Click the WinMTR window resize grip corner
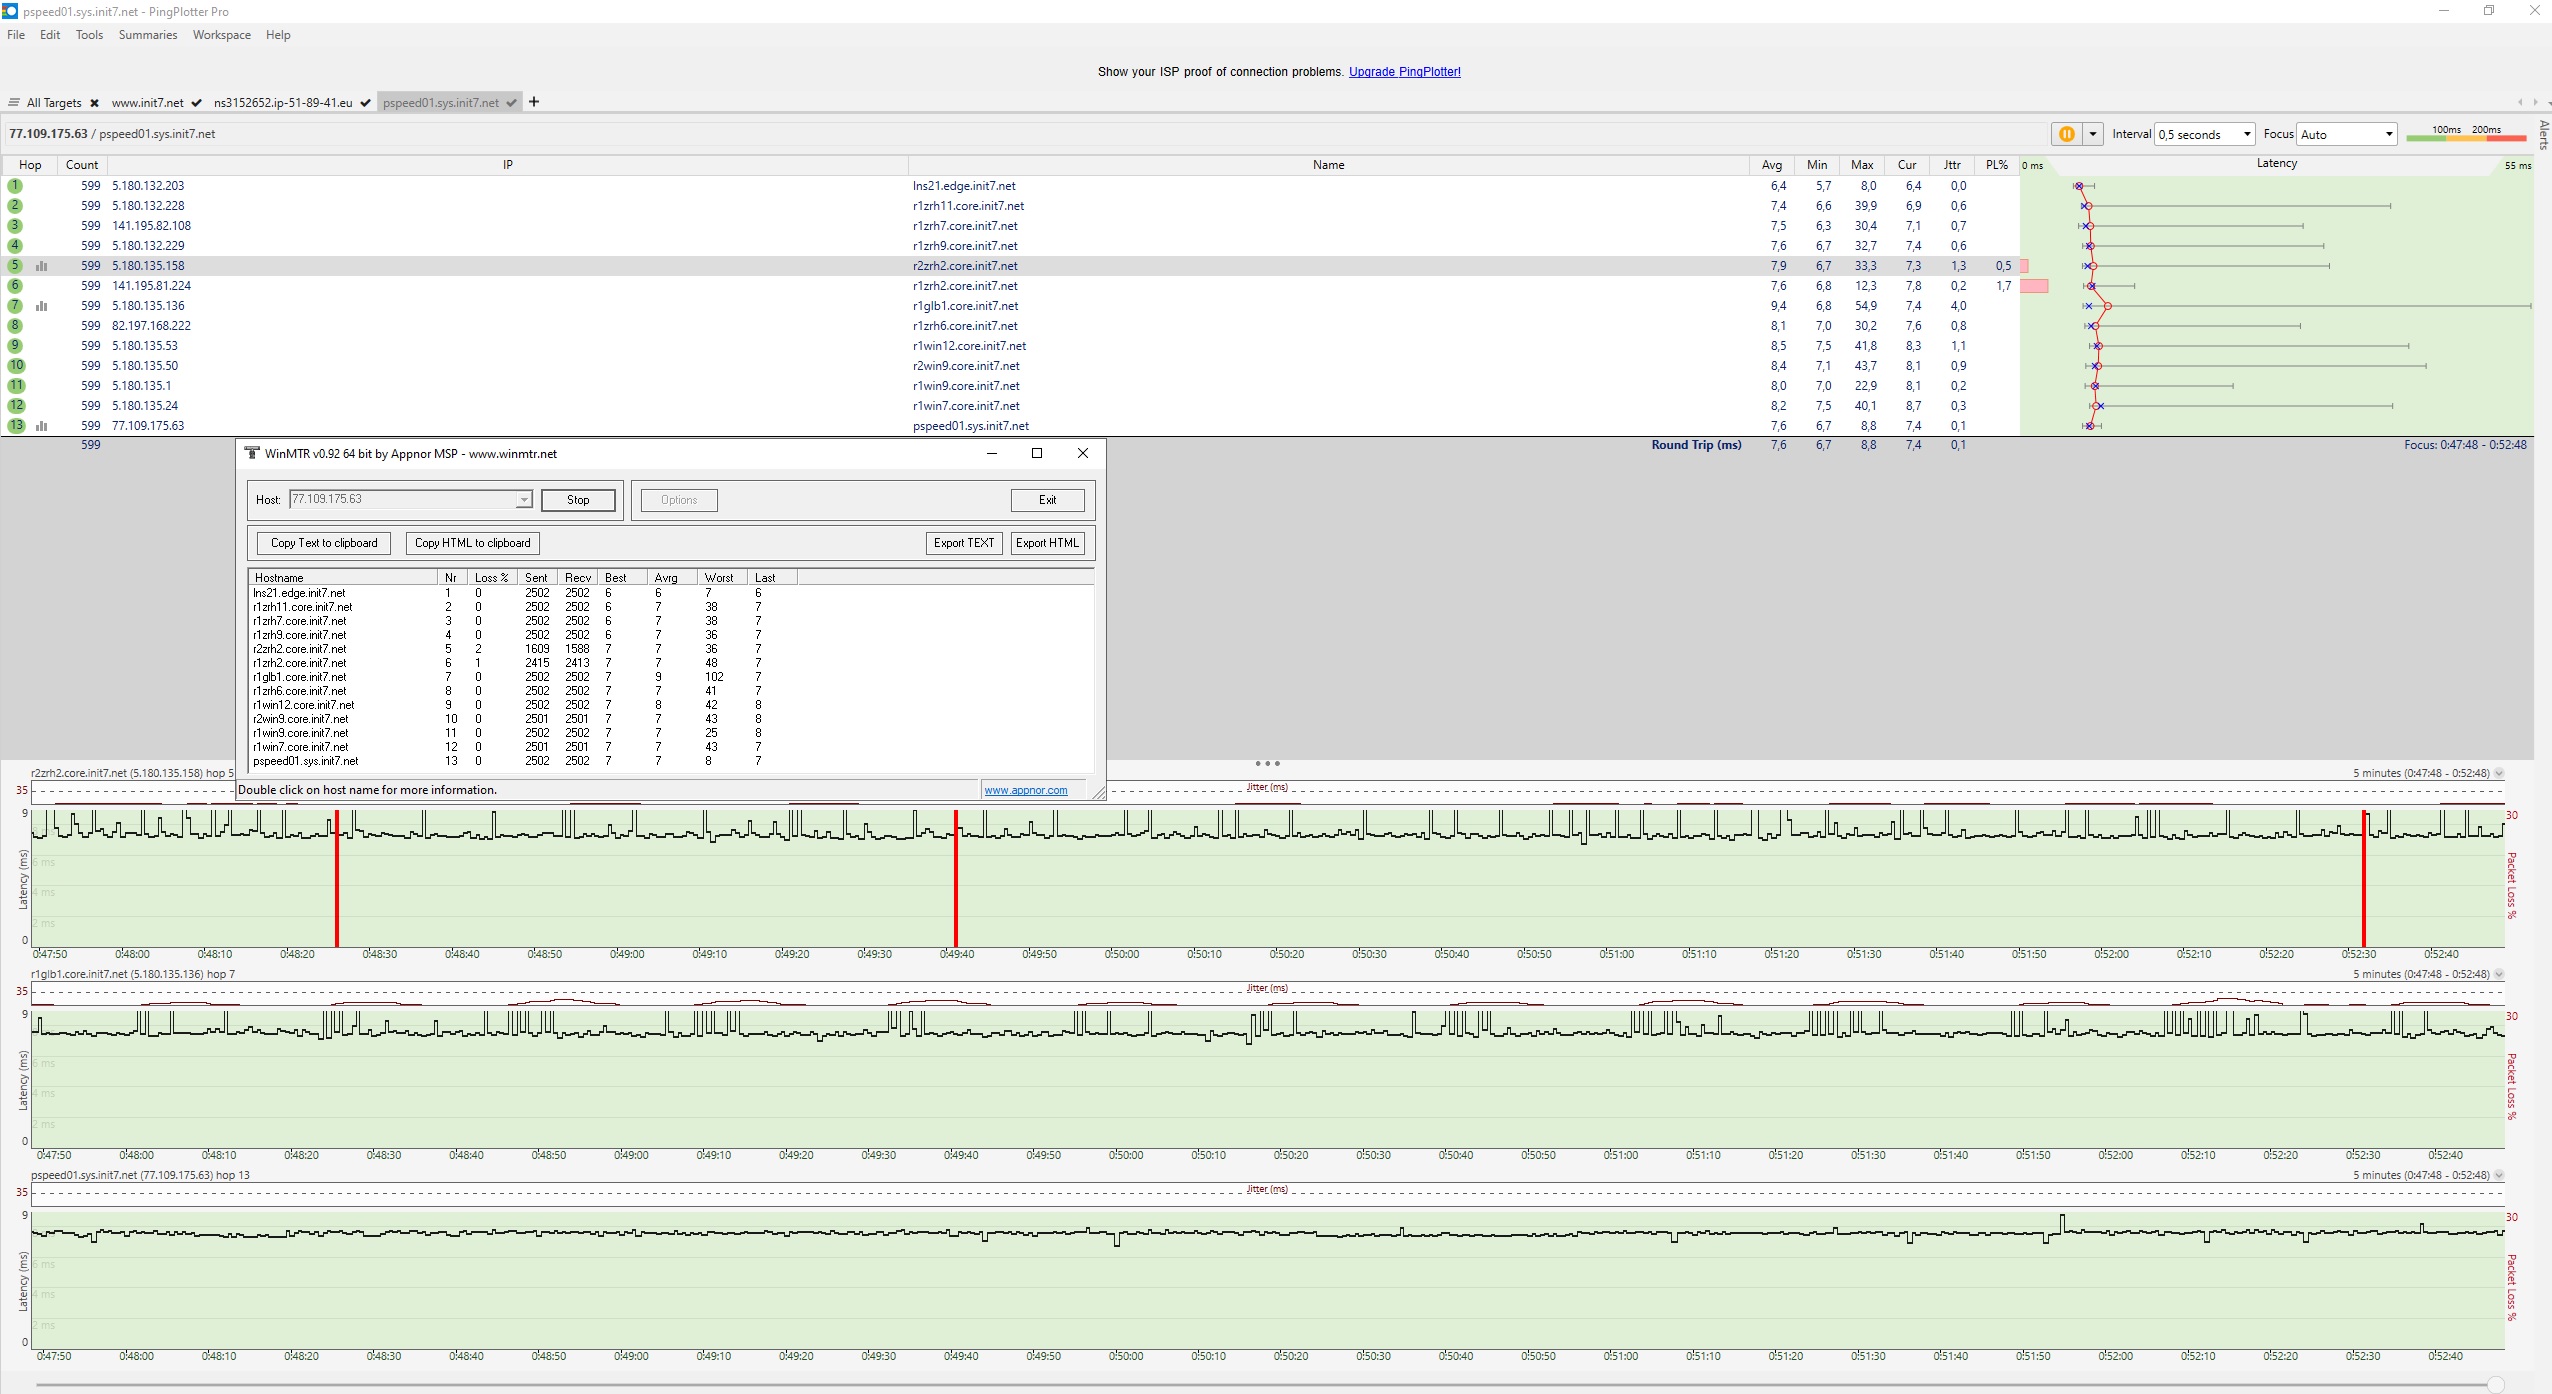This screenshot has height=1394, width=2552. coord(1099,793)
